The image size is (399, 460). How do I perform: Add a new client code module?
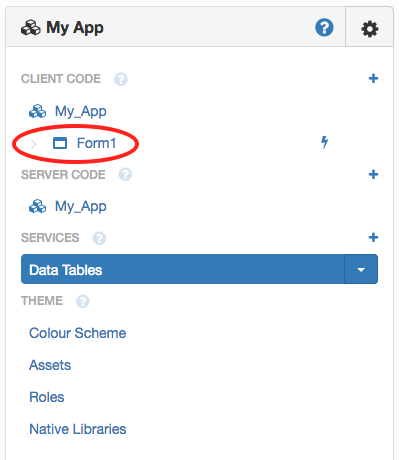pyautogui.click(x=373, y=78)
